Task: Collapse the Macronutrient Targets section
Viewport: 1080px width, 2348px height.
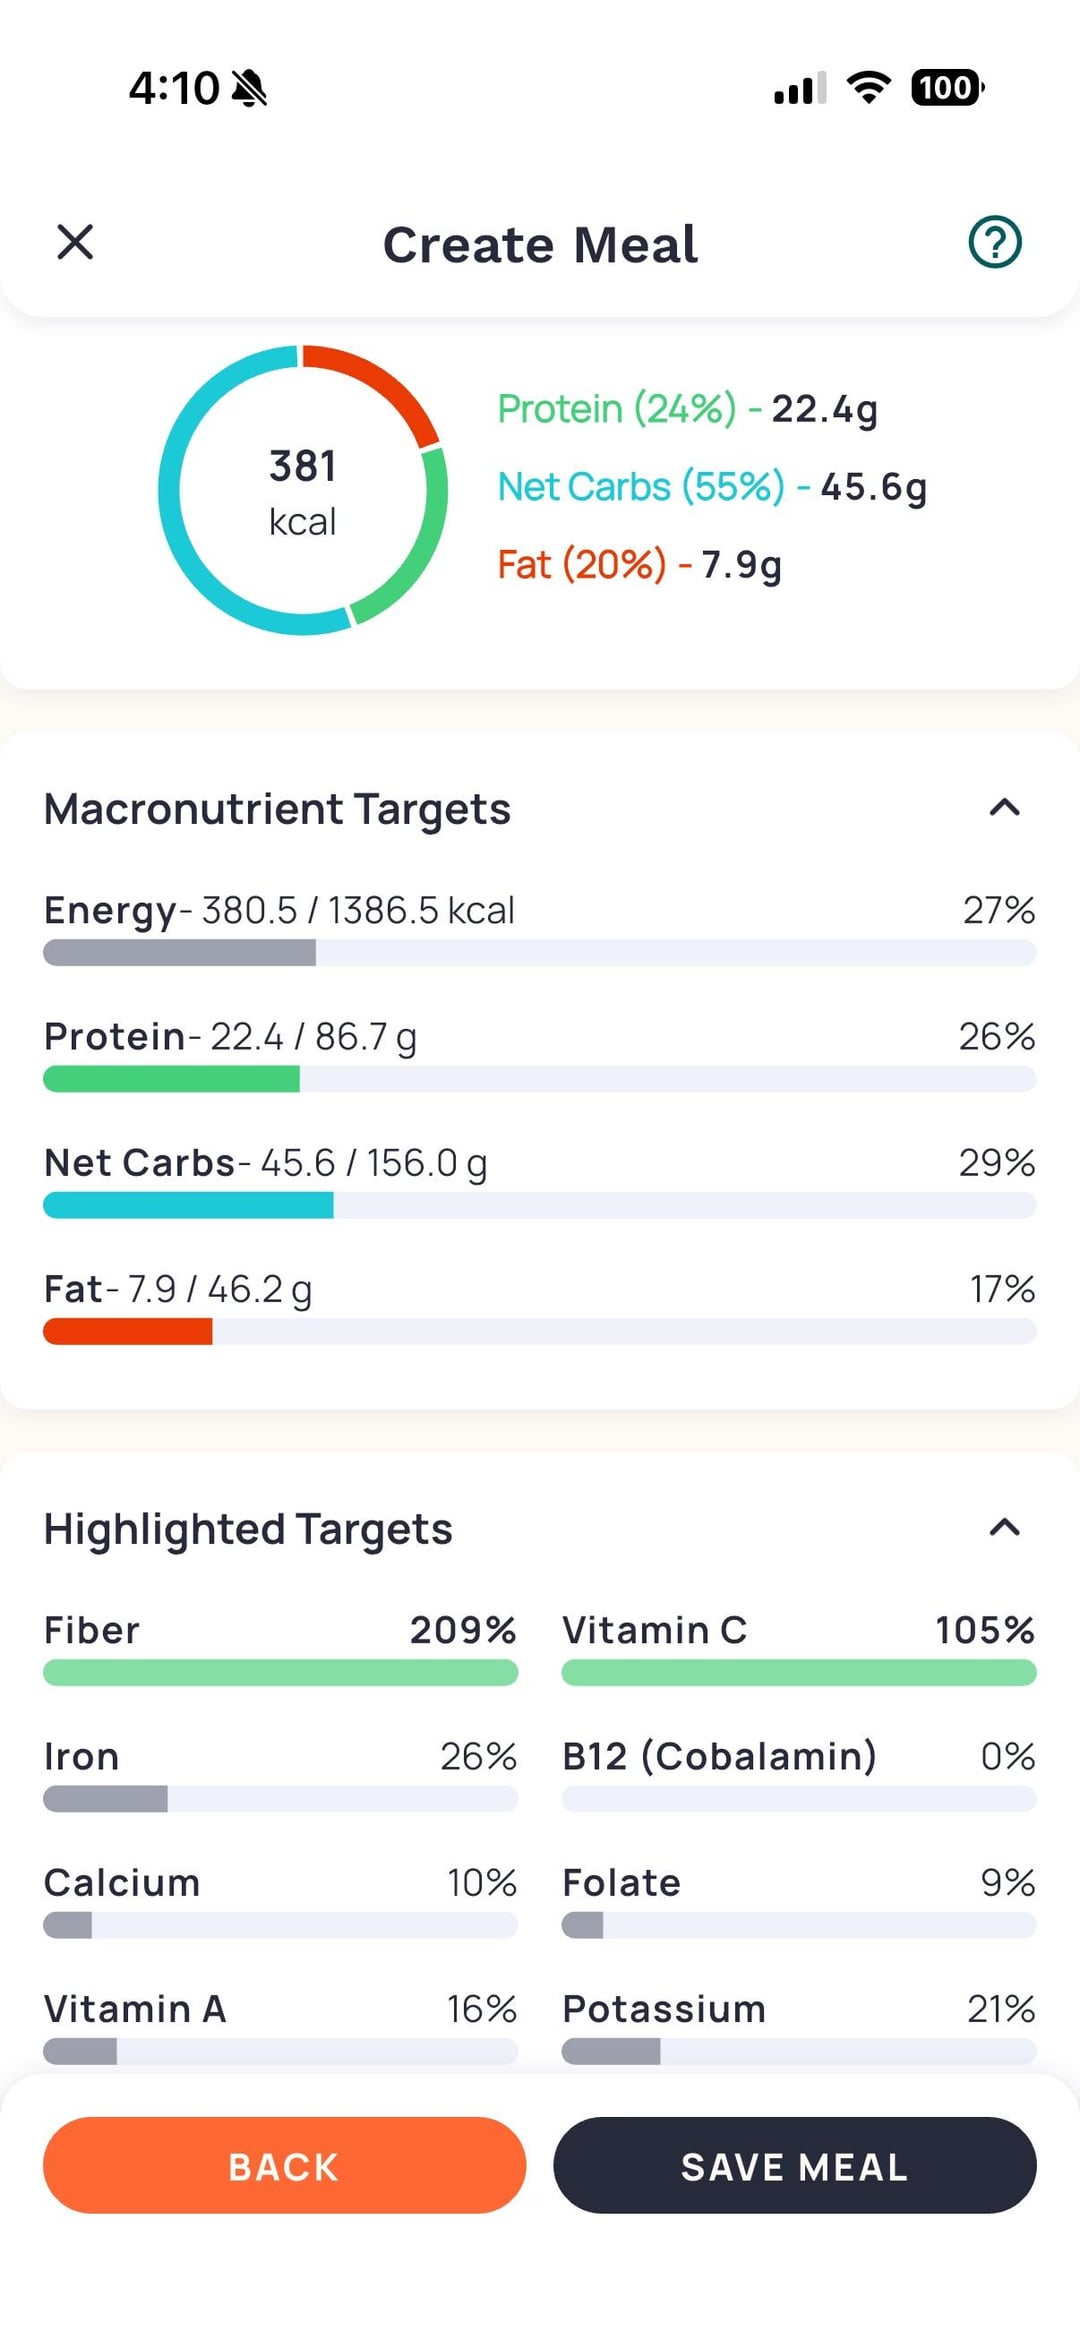Action: tap(1004, 808)
